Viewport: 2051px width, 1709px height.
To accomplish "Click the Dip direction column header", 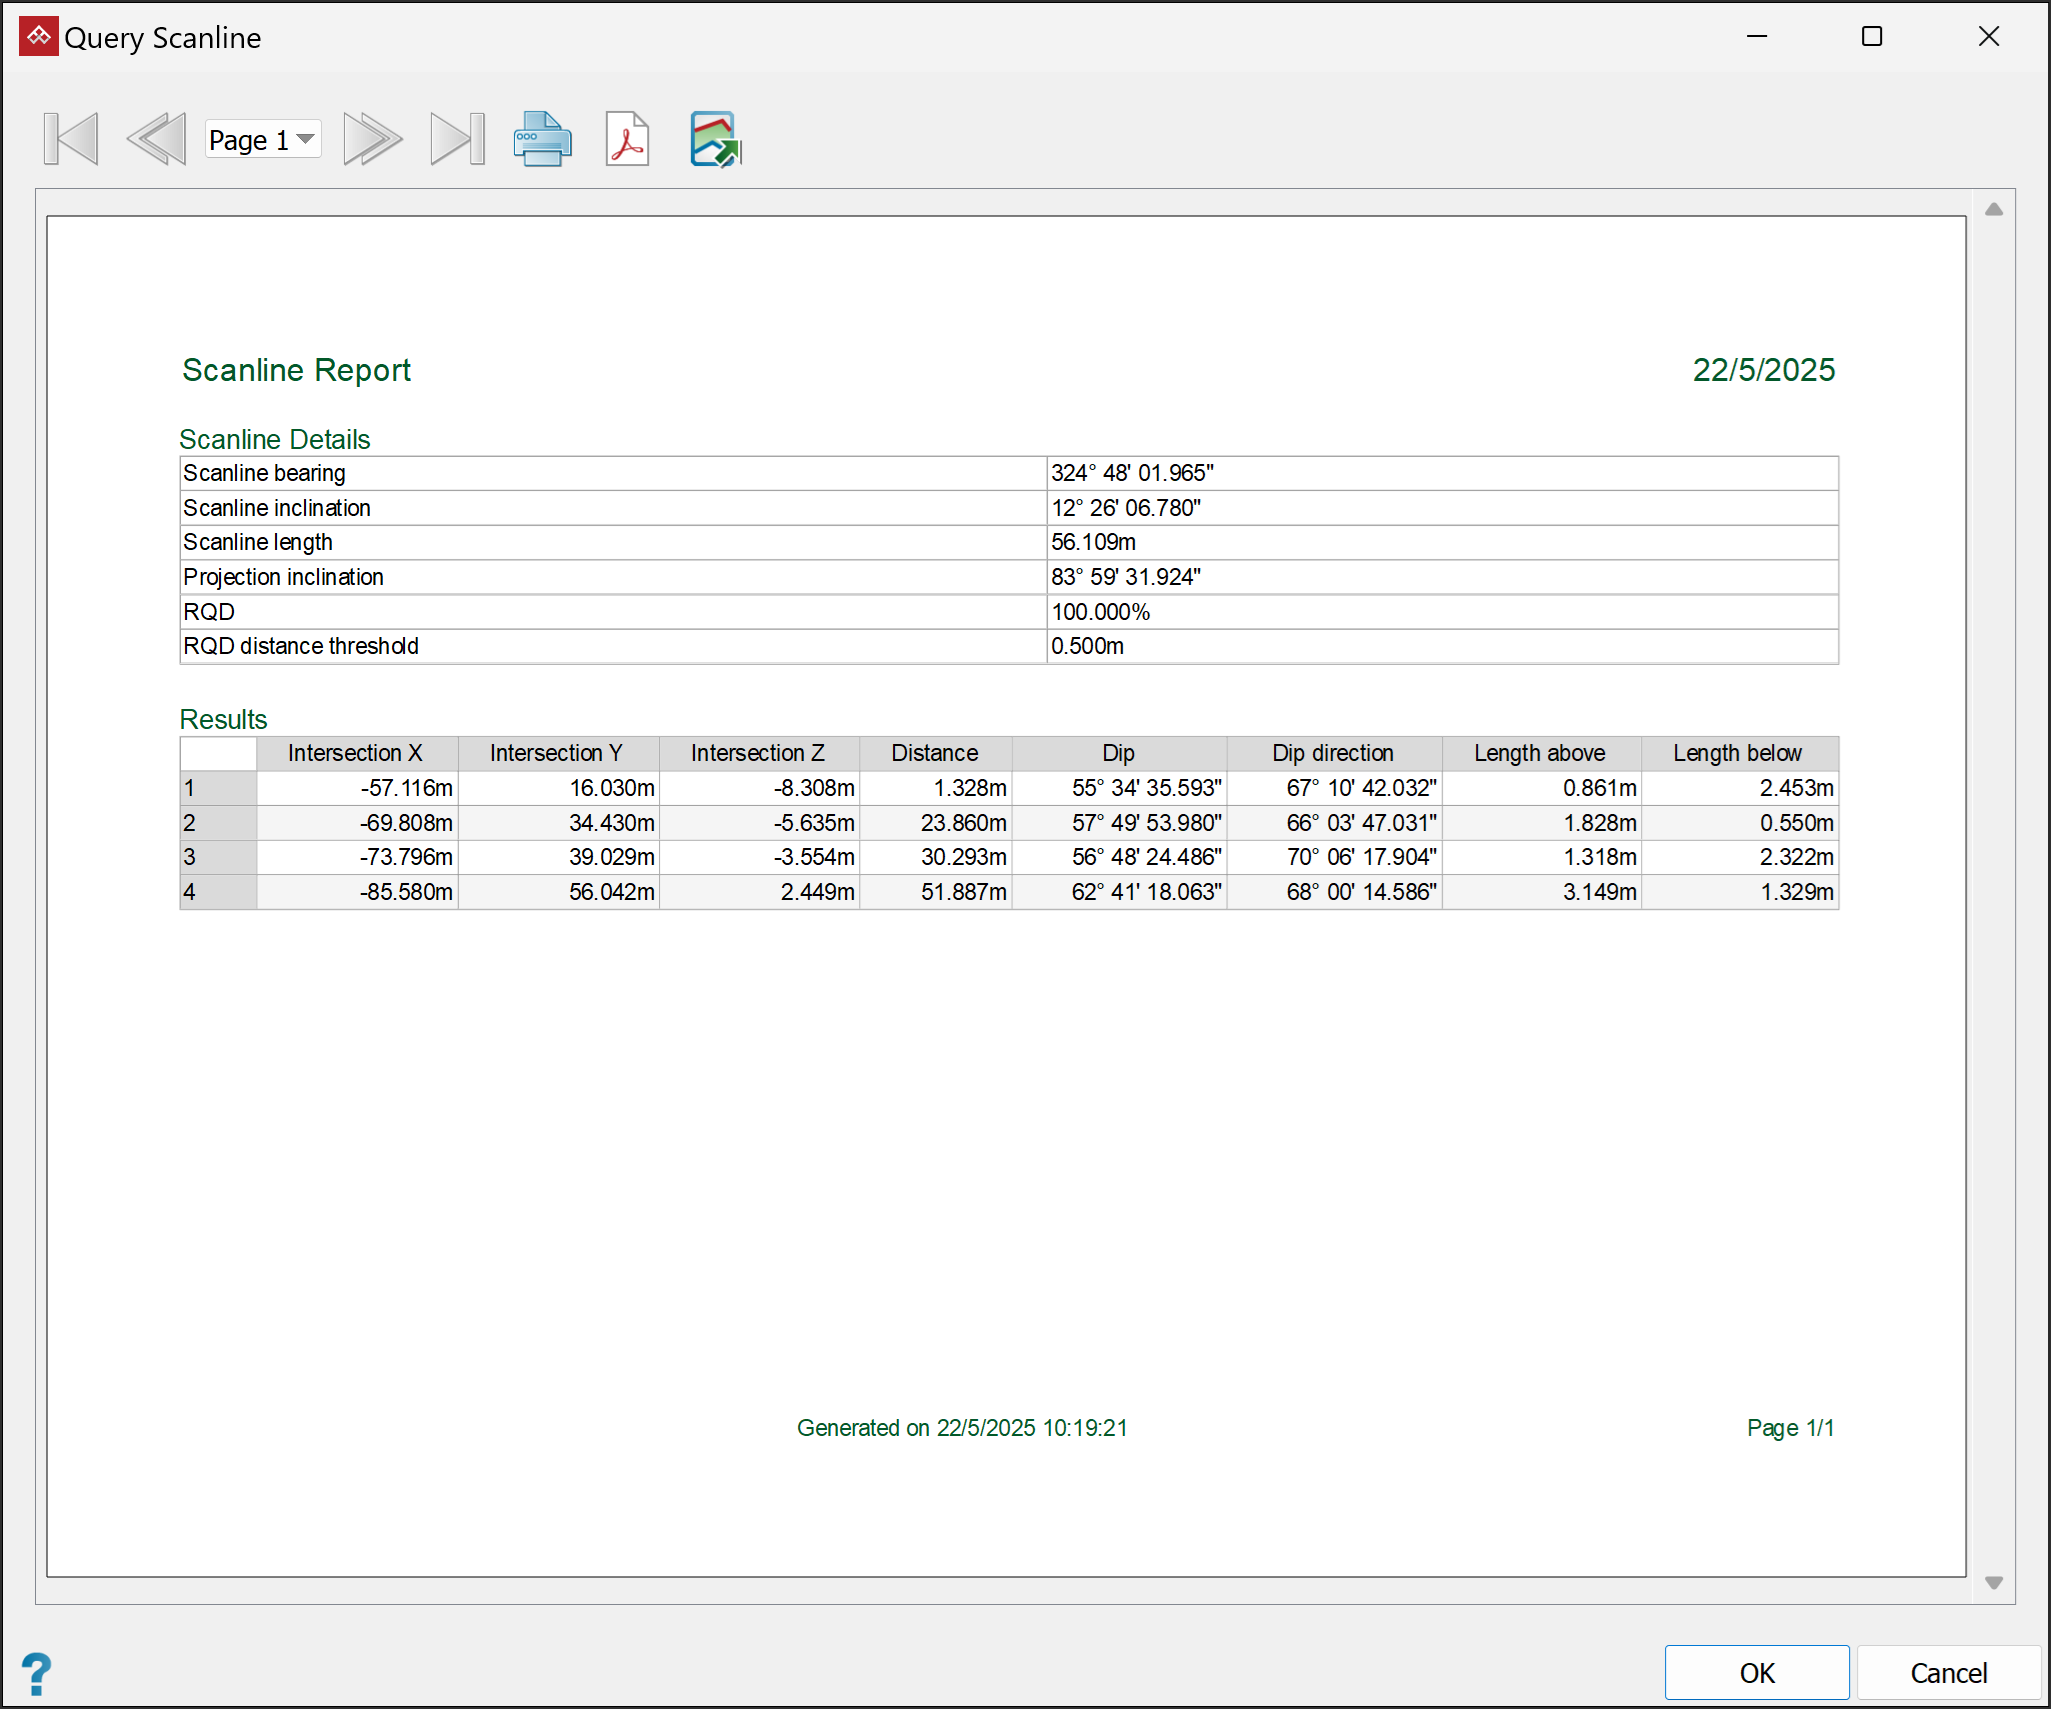I will click(x=1333, y=753).
